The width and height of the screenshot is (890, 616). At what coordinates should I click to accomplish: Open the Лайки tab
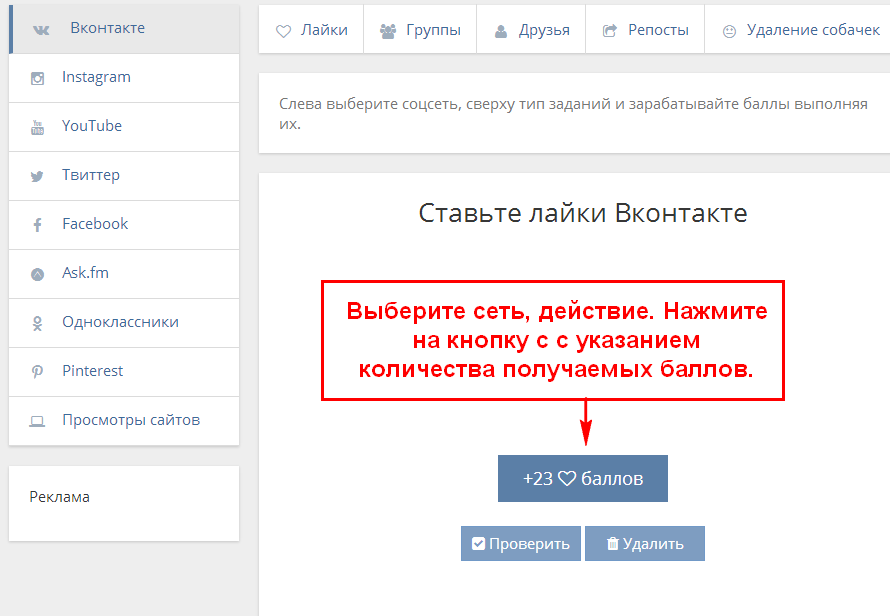[311, 30]
